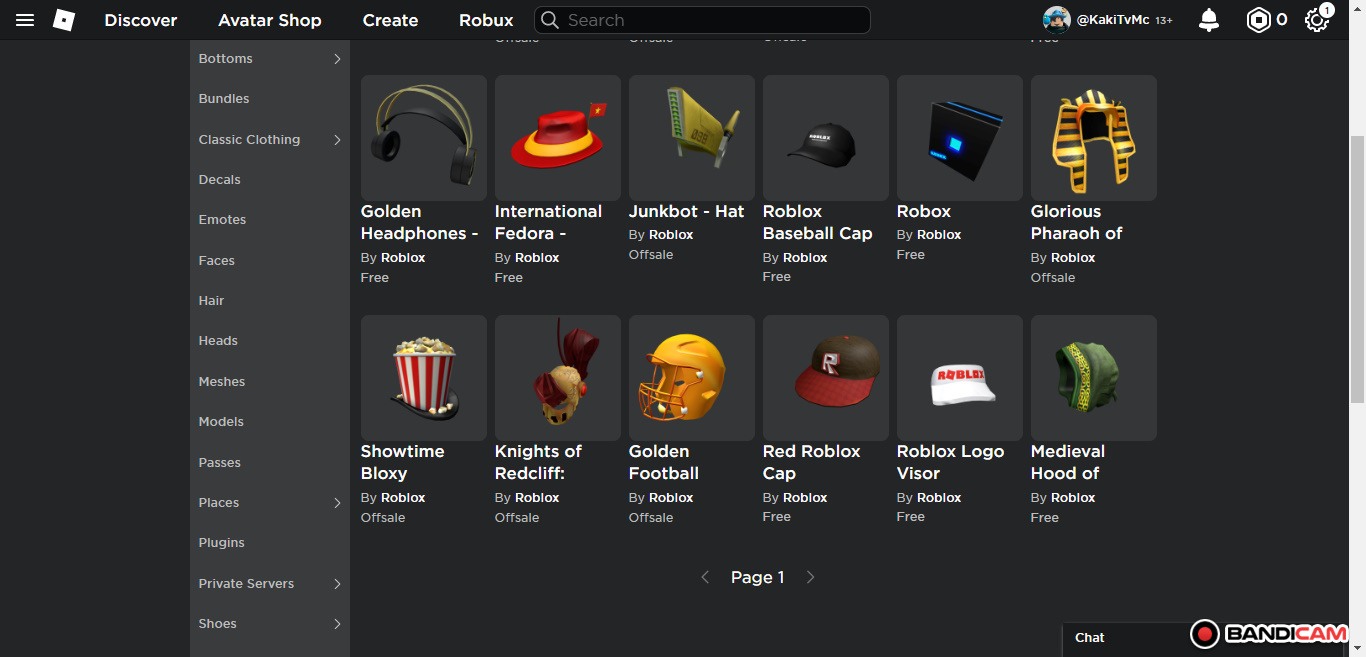Open the settings gear icon

pyautogui.click(x=1316, y=20)
